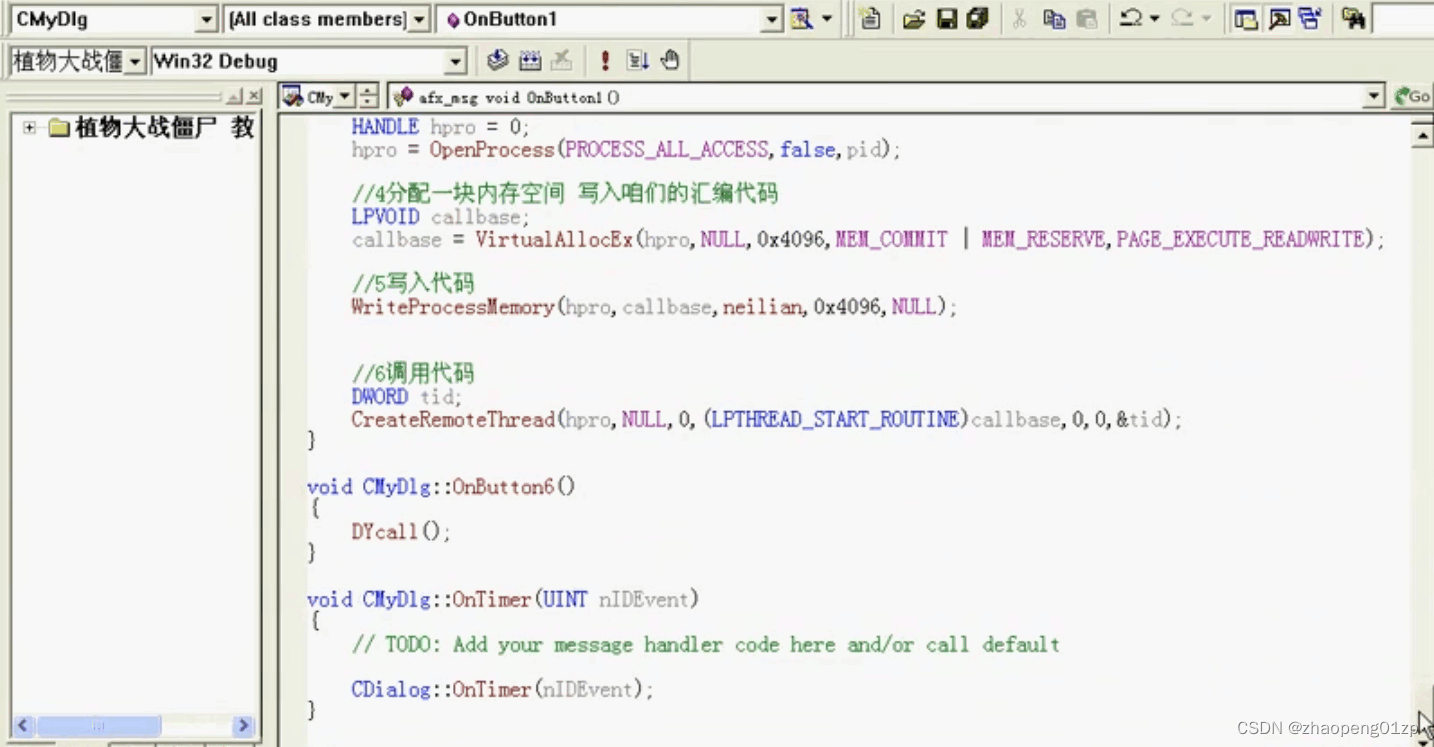The image size is (1434, 747).
Task: Click the CMyDlg::OnTimer function header
Action: coord(503,600)
